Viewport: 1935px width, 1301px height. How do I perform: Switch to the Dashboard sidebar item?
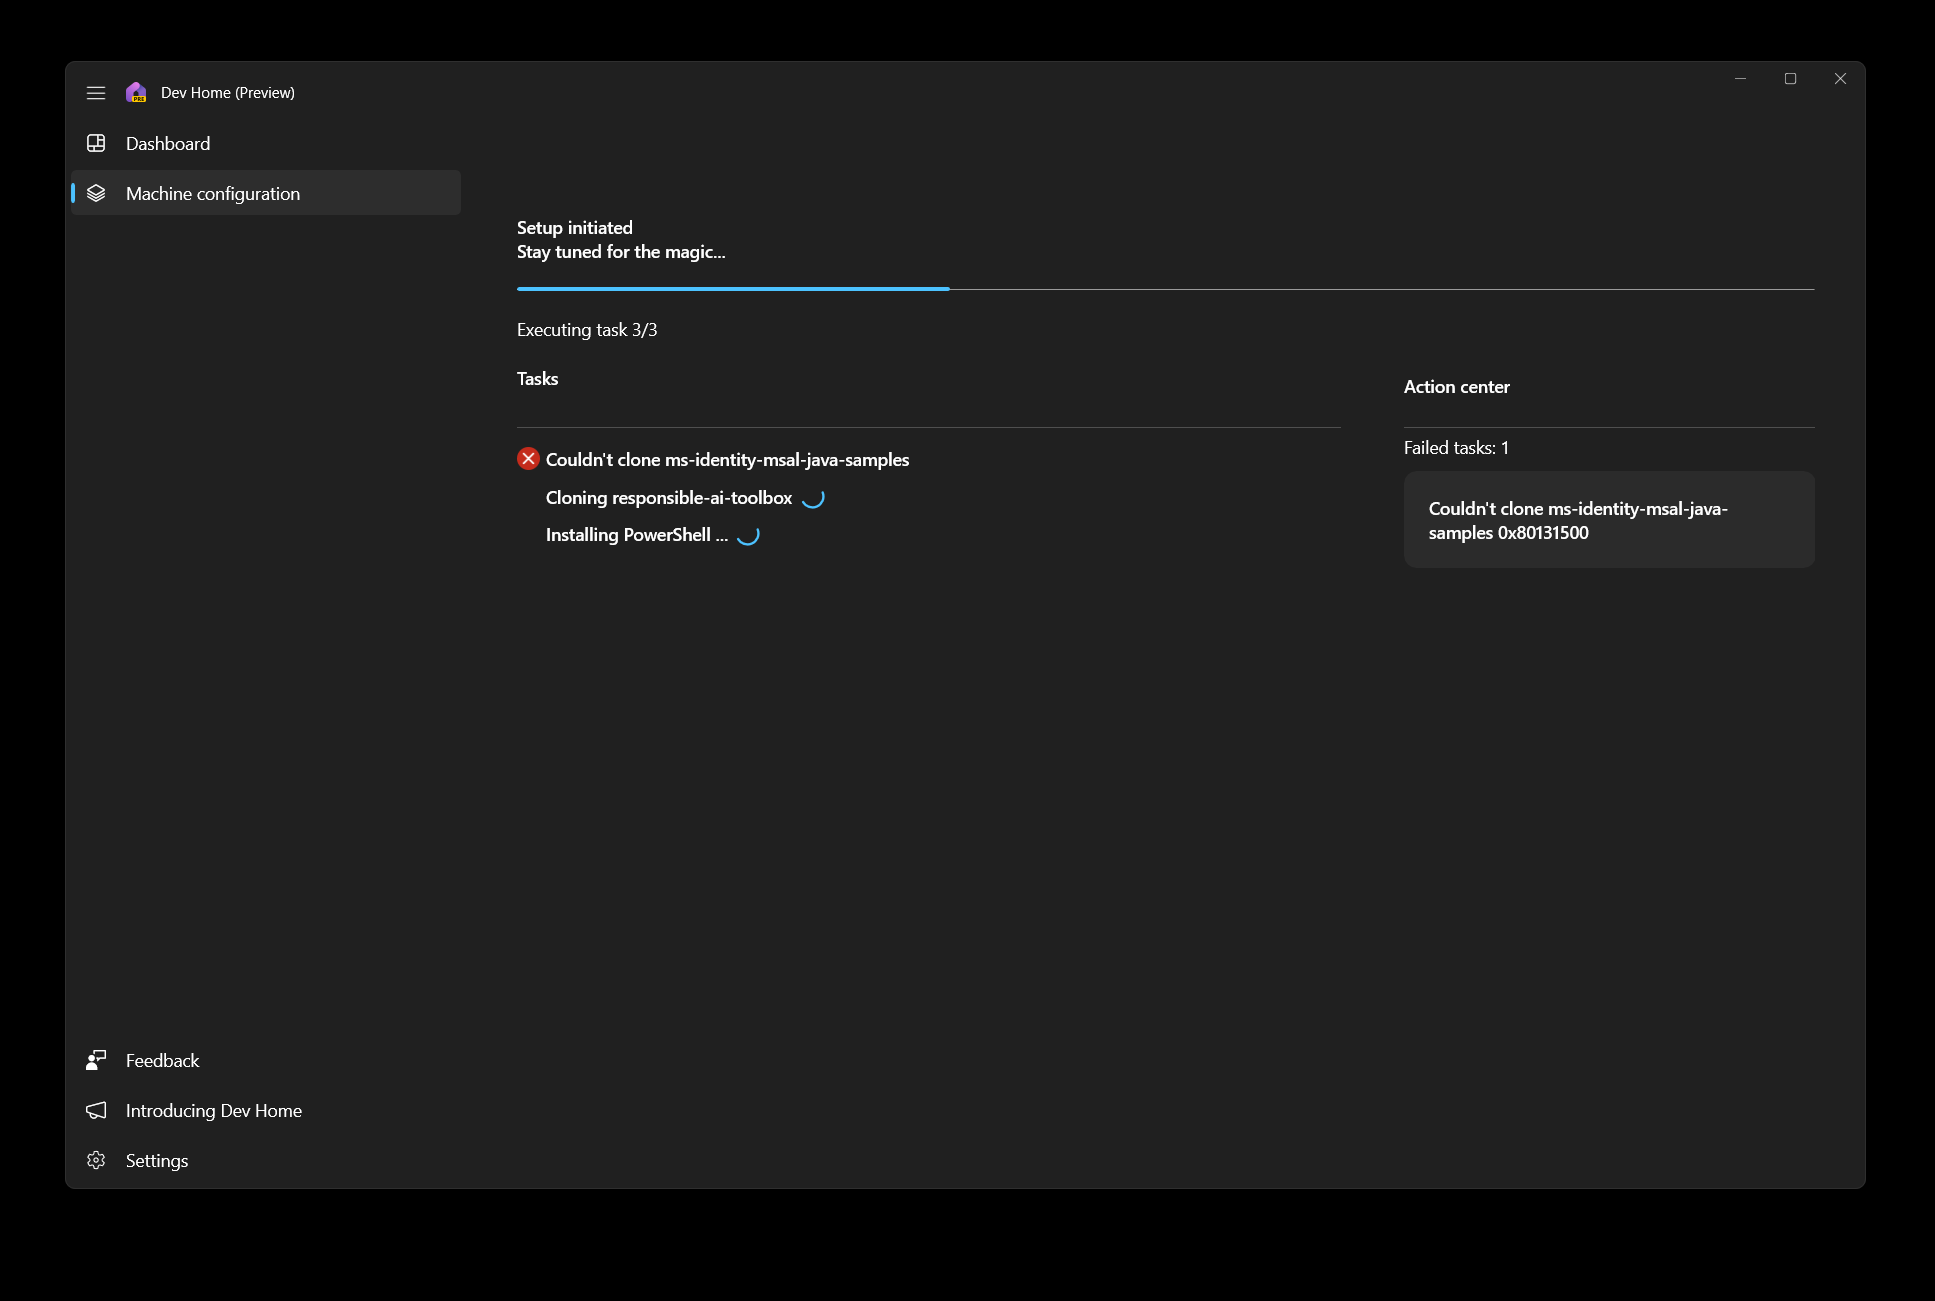[x=167, y=143]
